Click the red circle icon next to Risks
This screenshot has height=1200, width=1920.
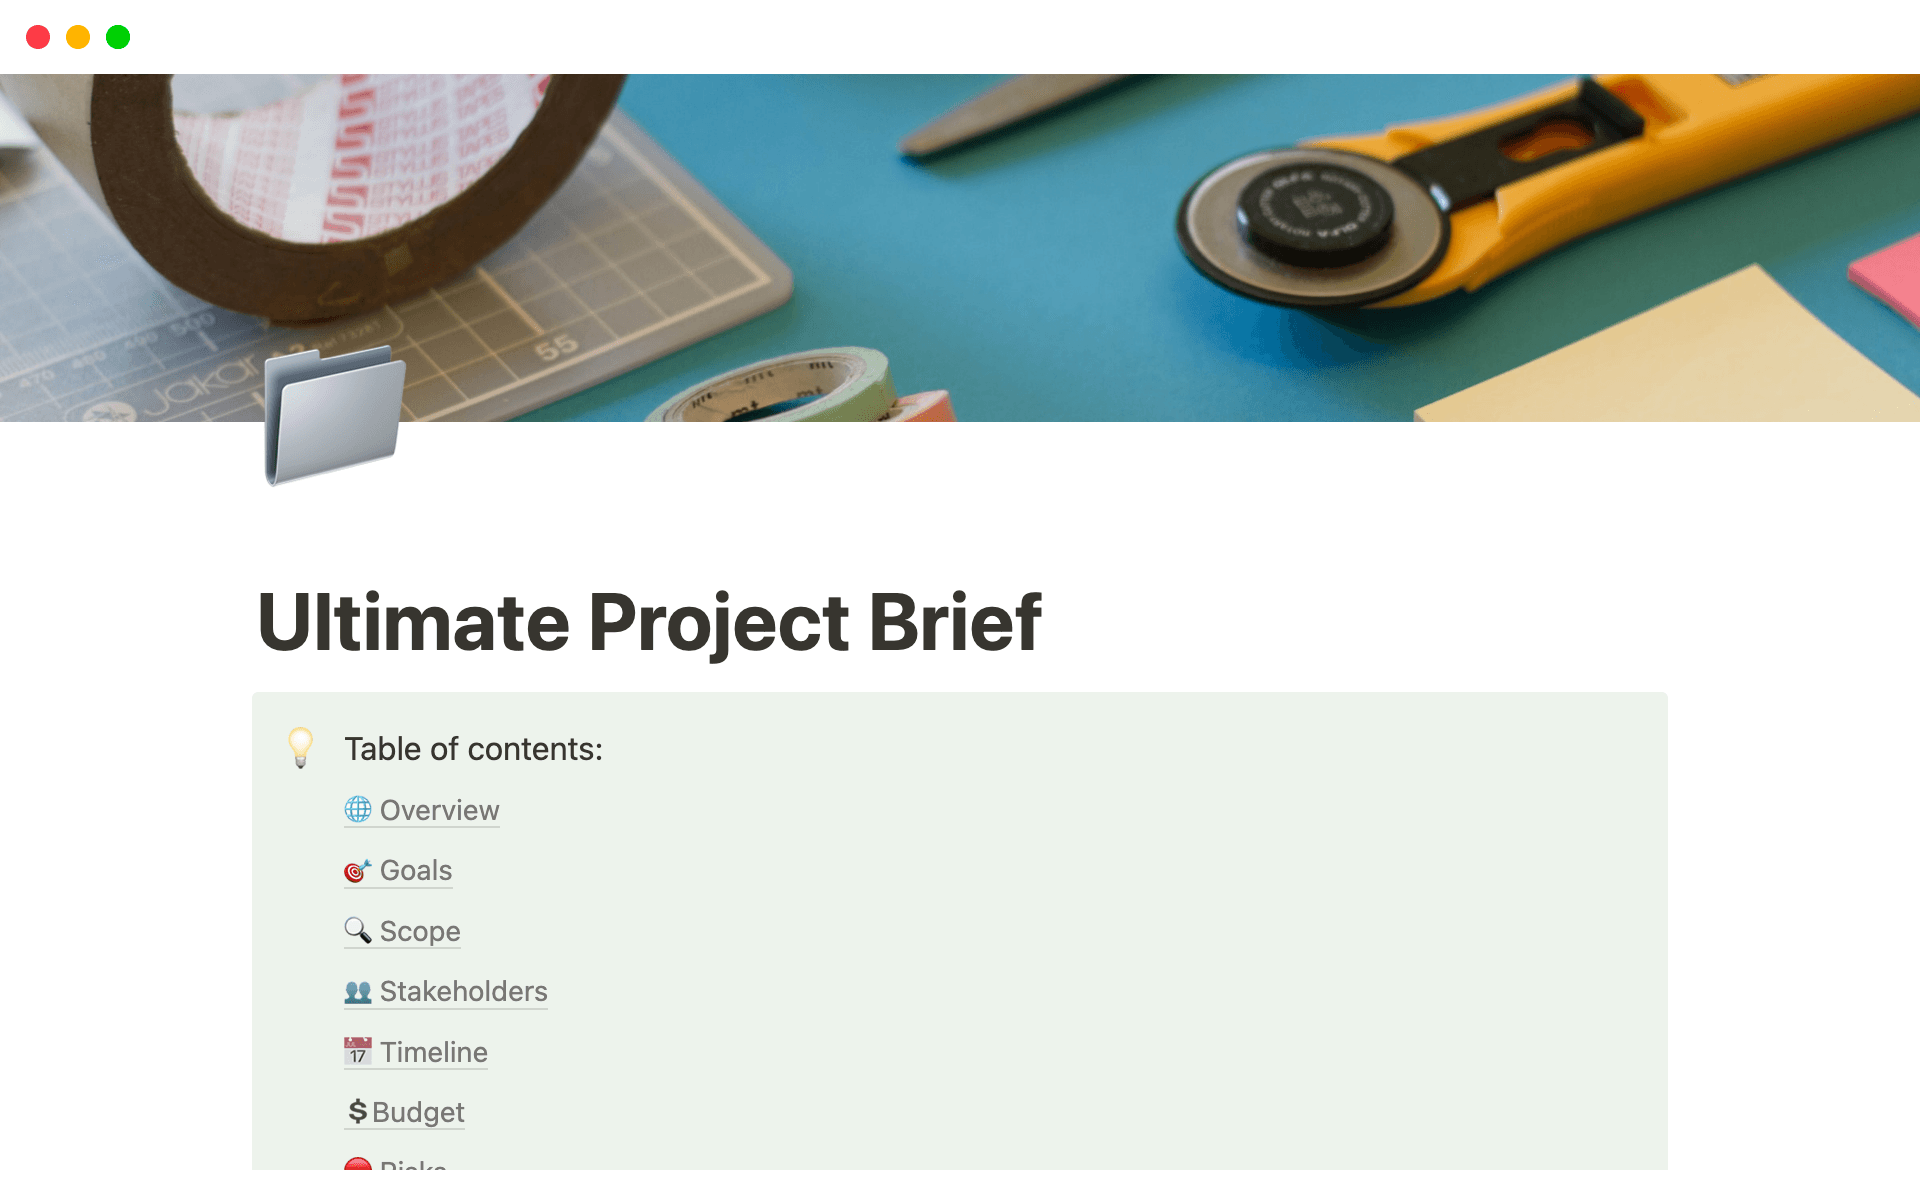pyautogui.click(x=359, y=1165)
